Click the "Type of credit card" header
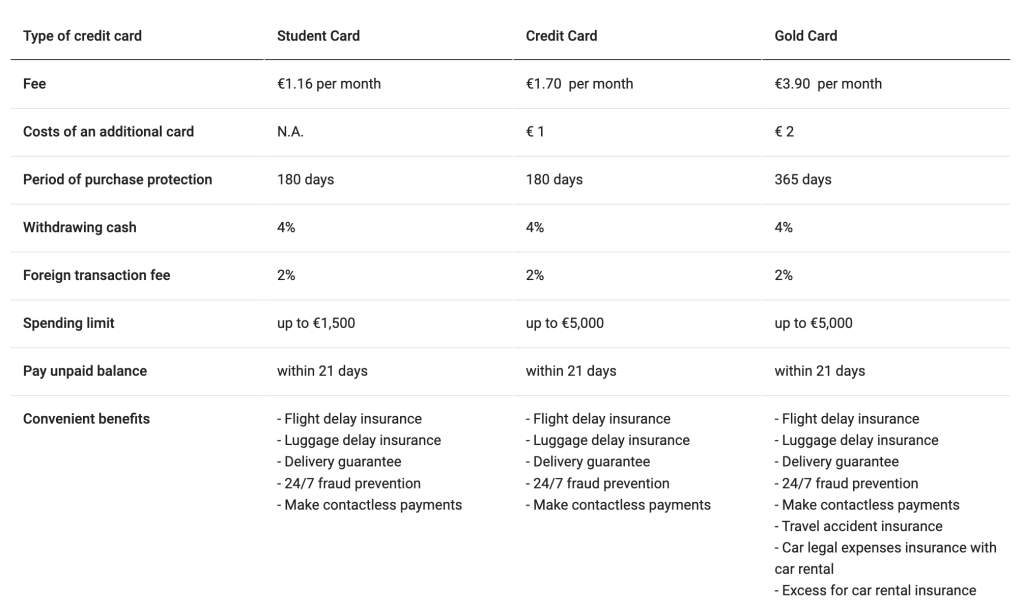This screenshot has height=610, width=1022. pyautogui.click(x=82, y=36)
